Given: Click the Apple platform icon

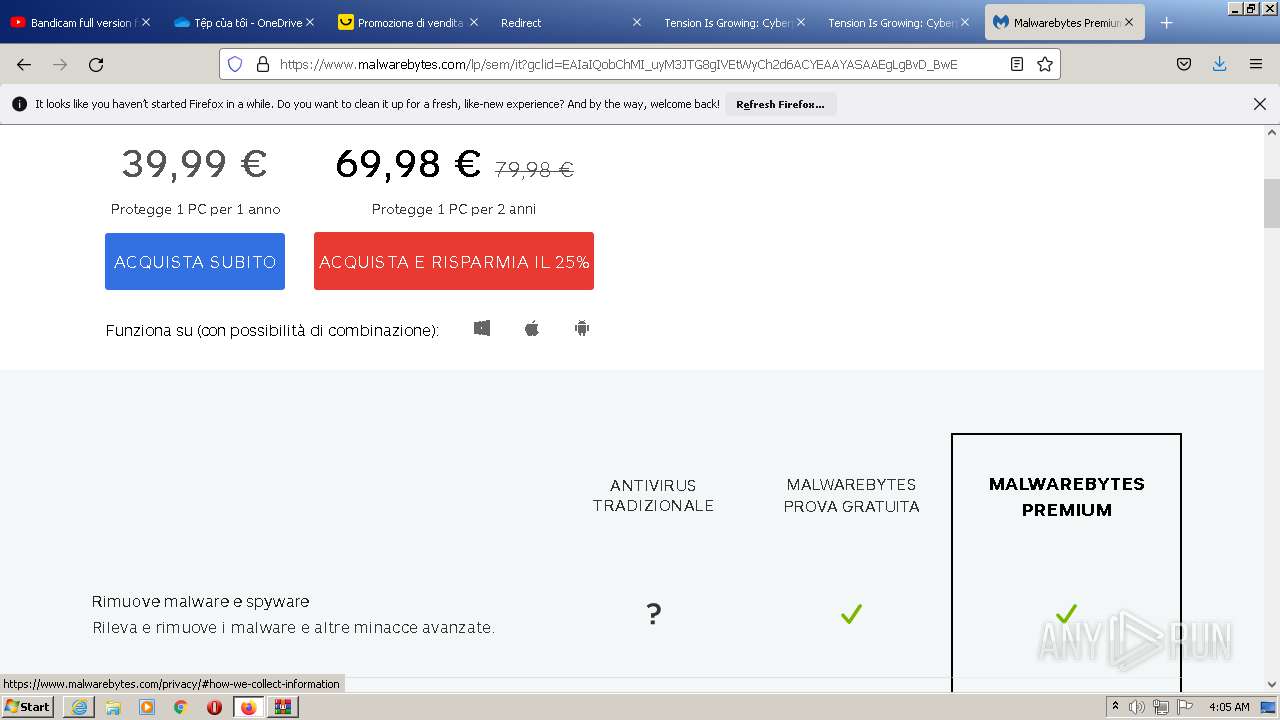Looking at the screenshot, I should 532,328.
